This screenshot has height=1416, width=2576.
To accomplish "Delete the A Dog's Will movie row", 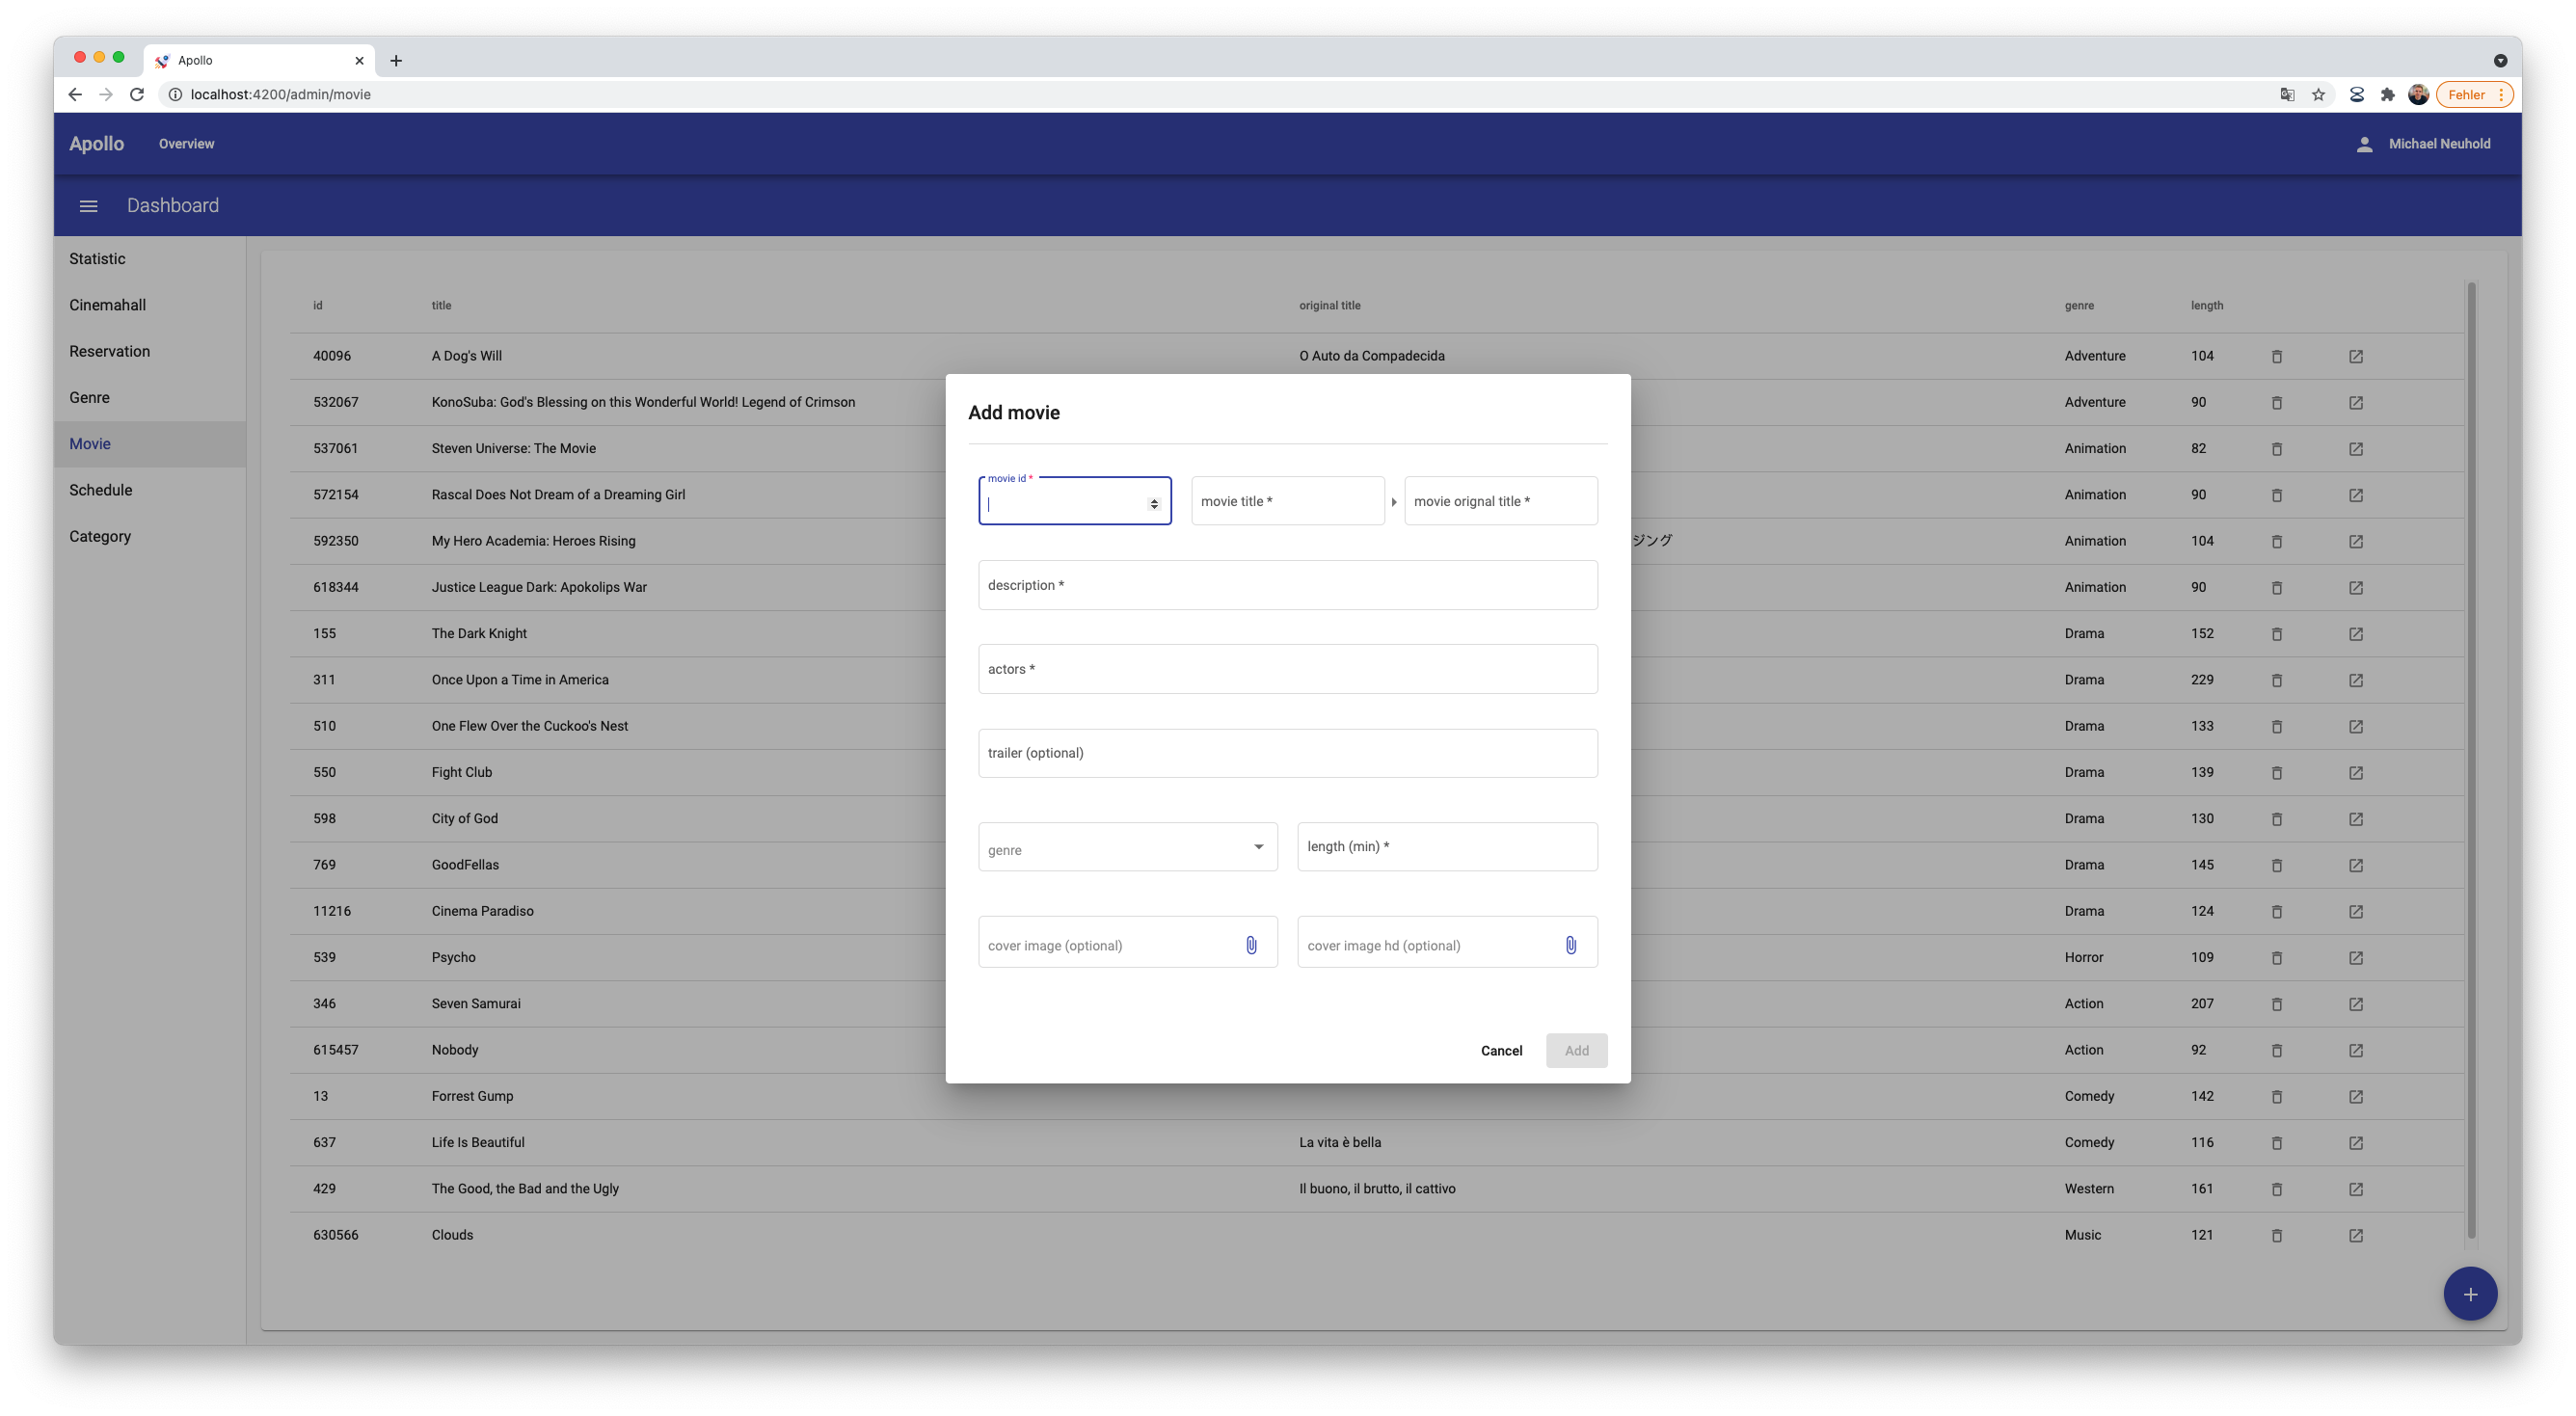I will click(2277, 357).
